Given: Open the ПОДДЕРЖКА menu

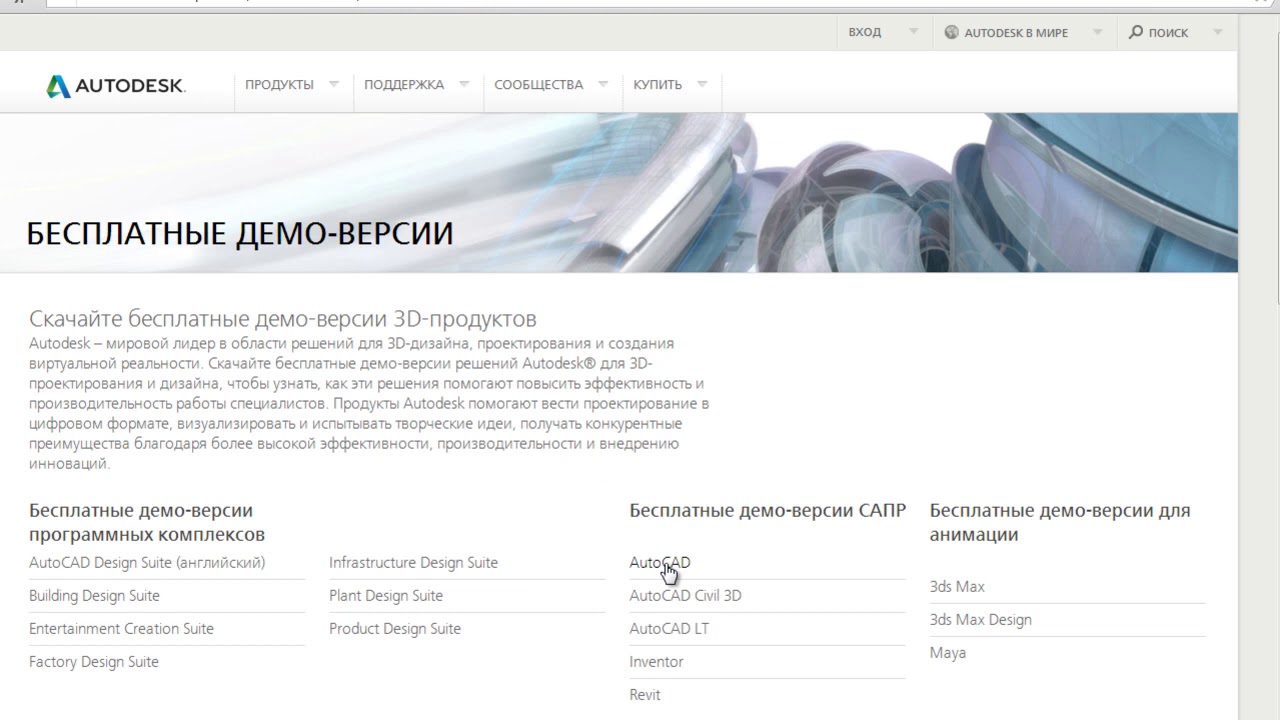Looking at the screenshot, I should [404, 85].
